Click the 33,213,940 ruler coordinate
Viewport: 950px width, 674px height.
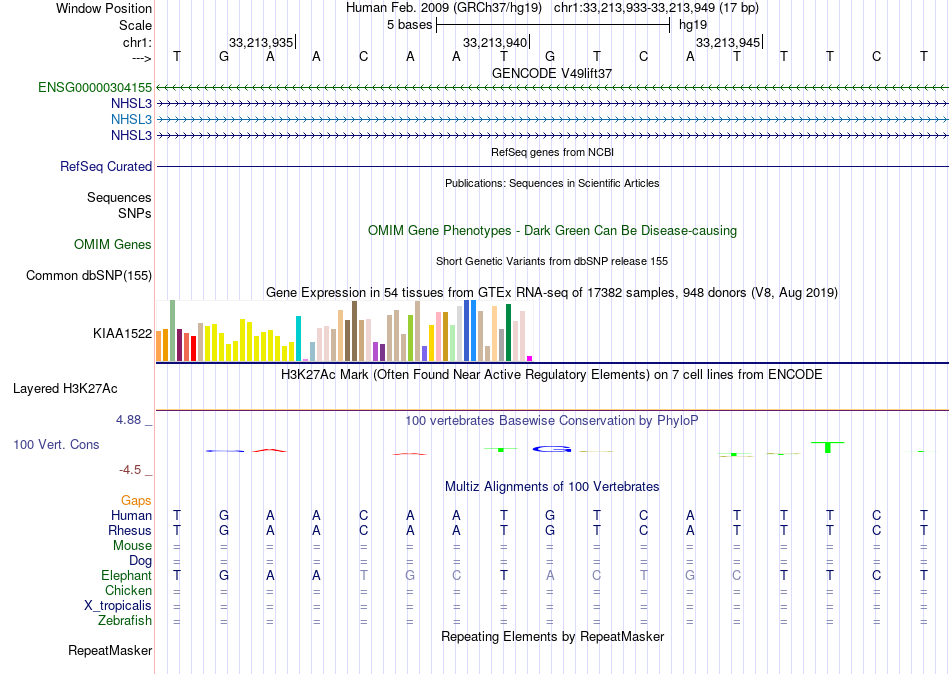[494, 42]
